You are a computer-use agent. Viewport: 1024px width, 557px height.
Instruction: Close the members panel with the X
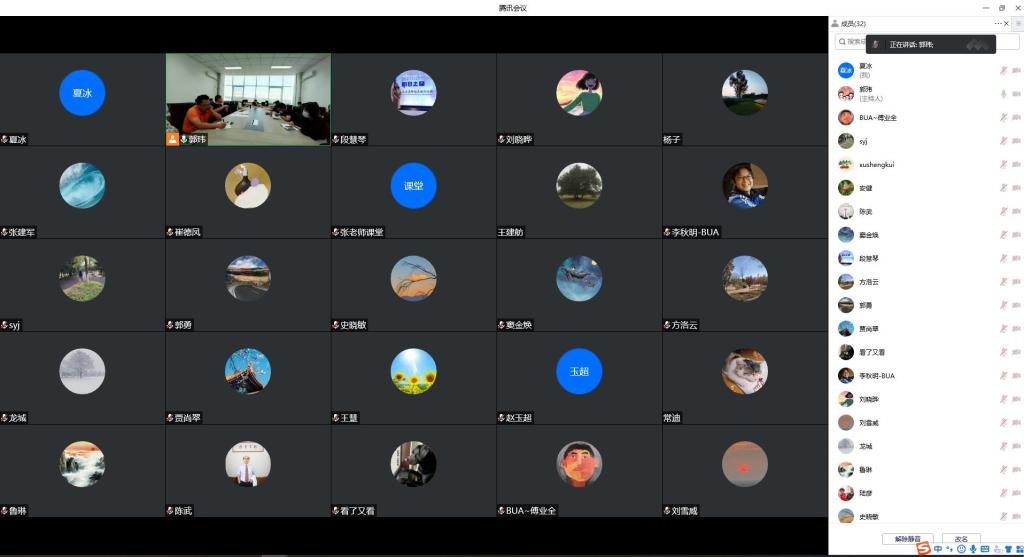[1006, 23]
